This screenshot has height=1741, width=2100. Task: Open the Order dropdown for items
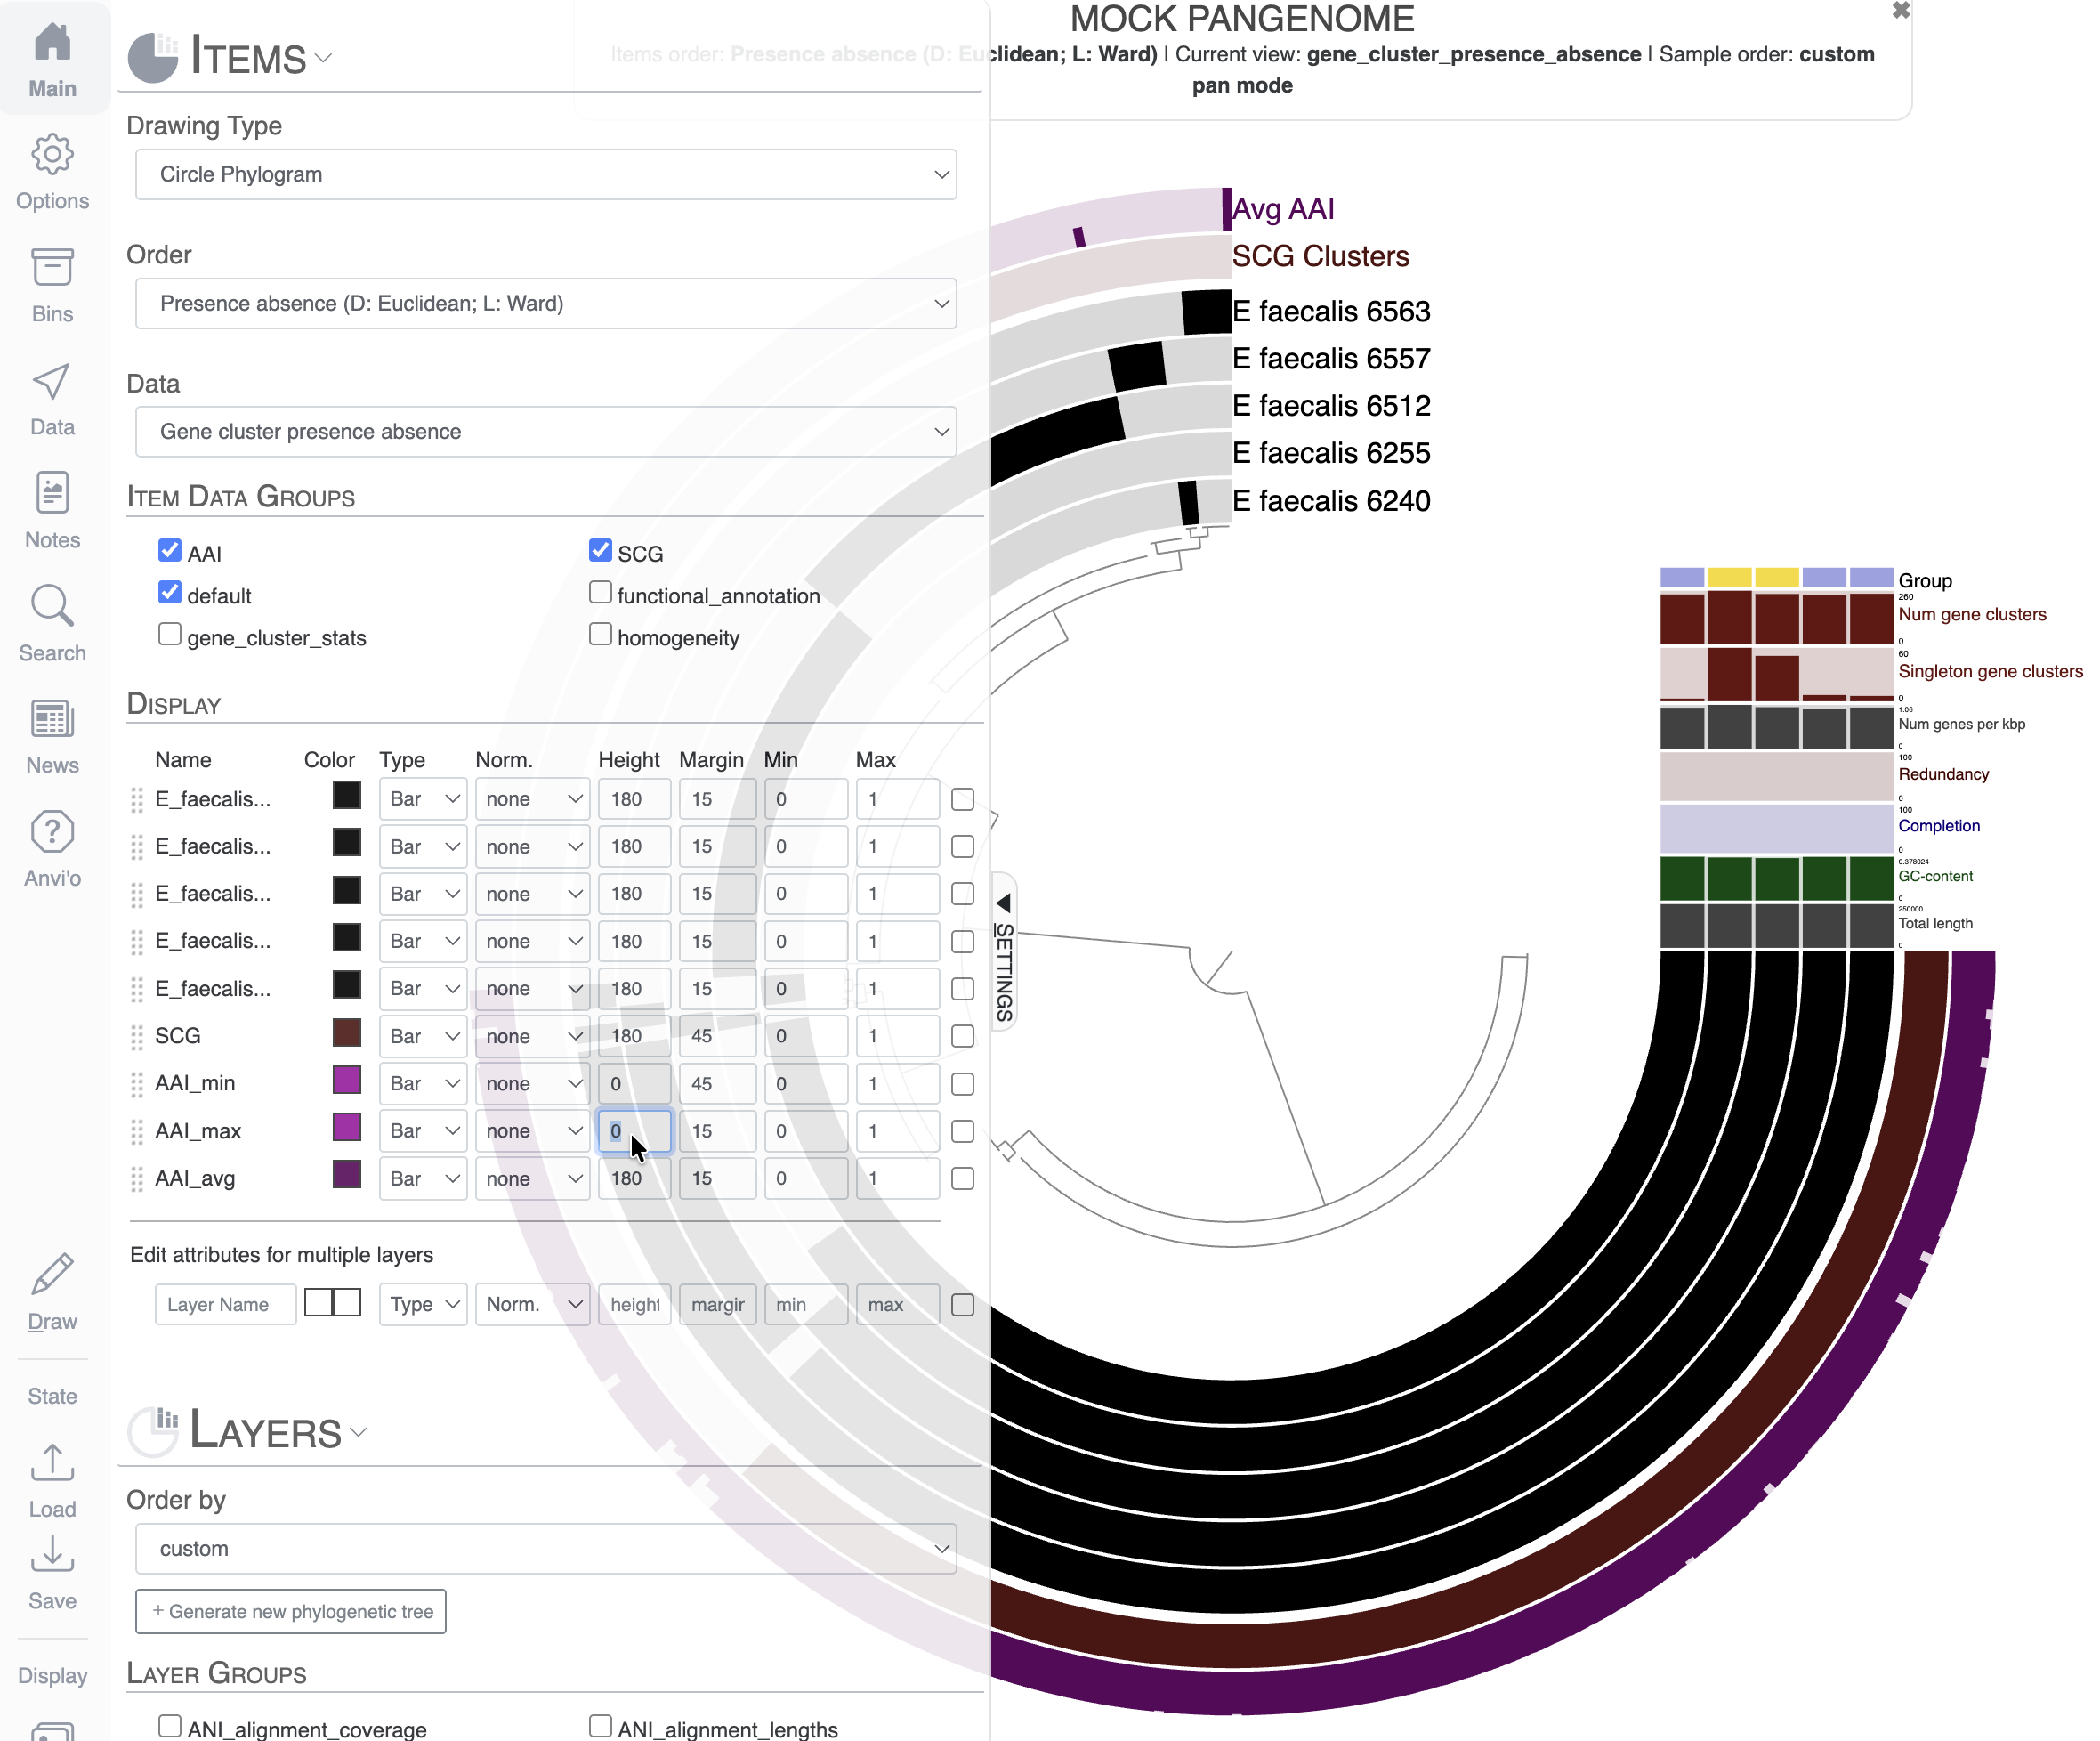point(546,303)
